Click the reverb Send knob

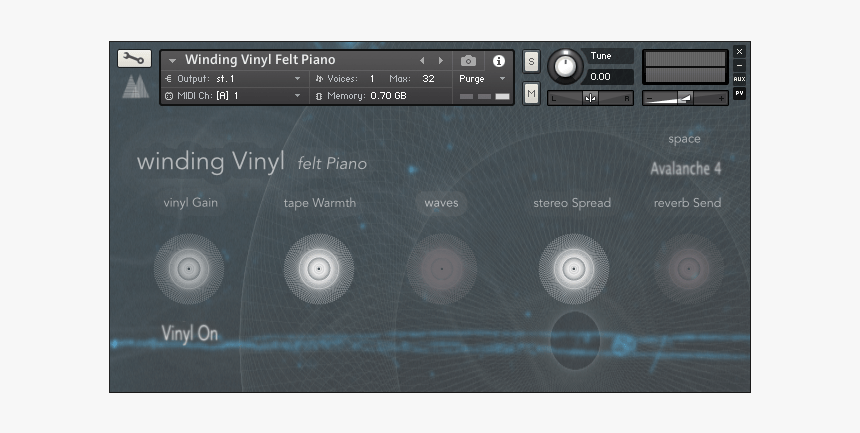(x=689, y=269)
